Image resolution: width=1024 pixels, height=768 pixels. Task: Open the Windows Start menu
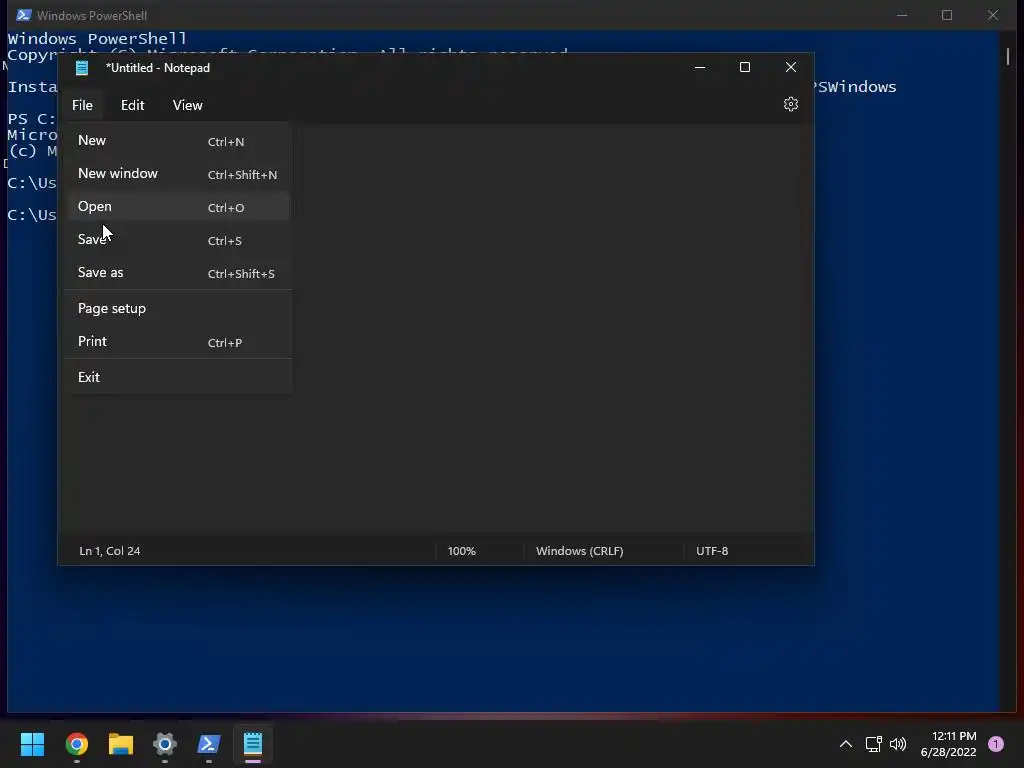pos(32,744)
